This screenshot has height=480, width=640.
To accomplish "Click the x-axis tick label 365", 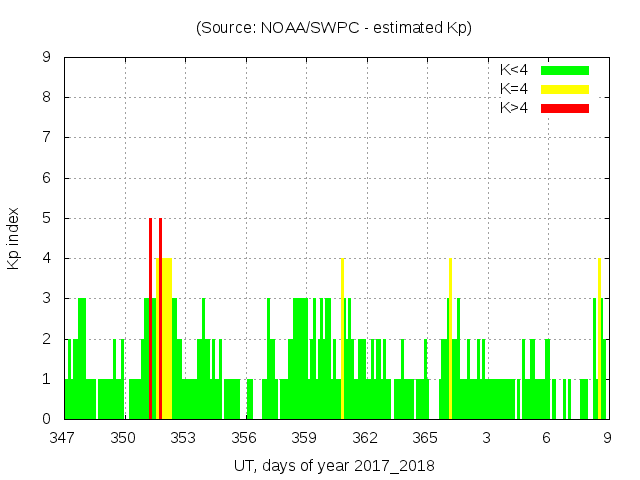I will pos(425,438).
